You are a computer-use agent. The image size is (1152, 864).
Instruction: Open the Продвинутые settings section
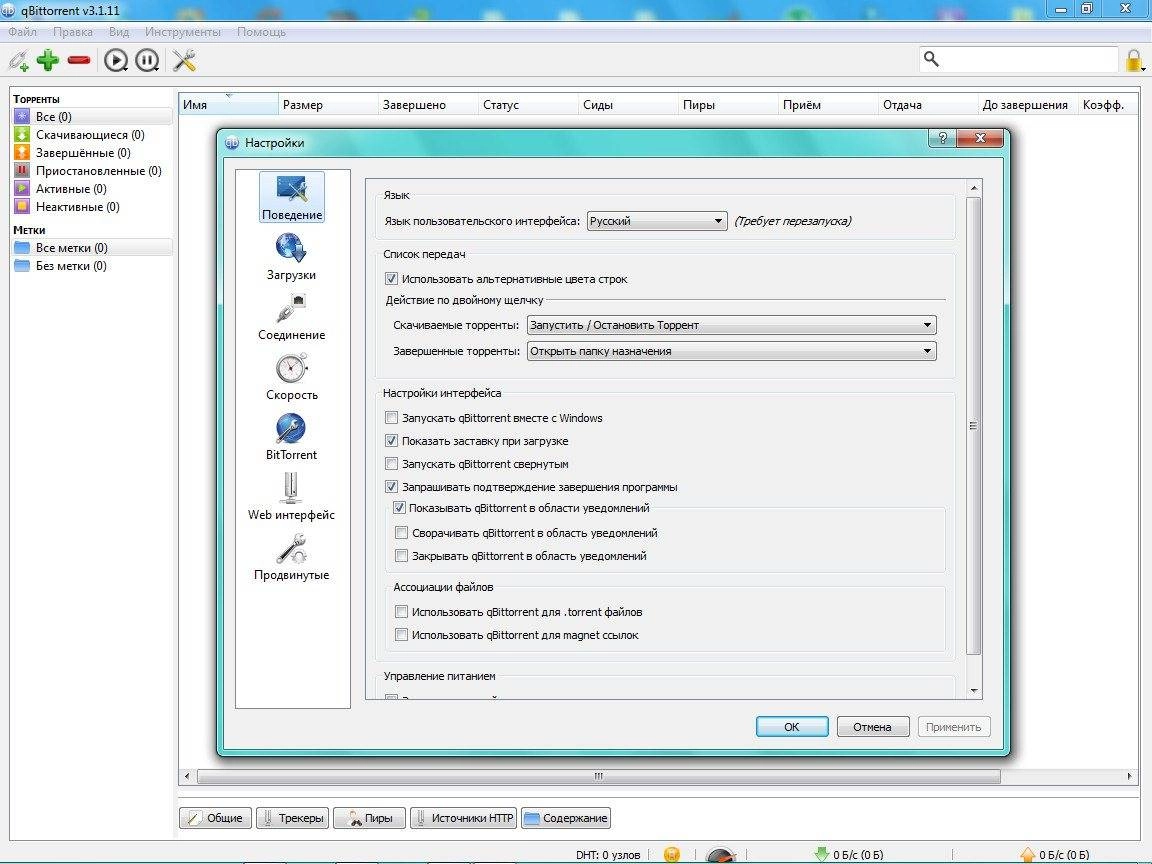click(x=292, y=557)
